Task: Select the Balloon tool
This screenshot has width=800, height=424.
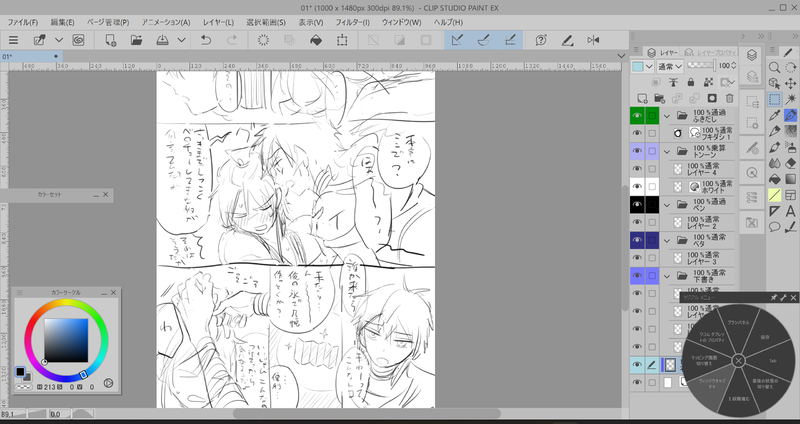Action: coord(774,227)
